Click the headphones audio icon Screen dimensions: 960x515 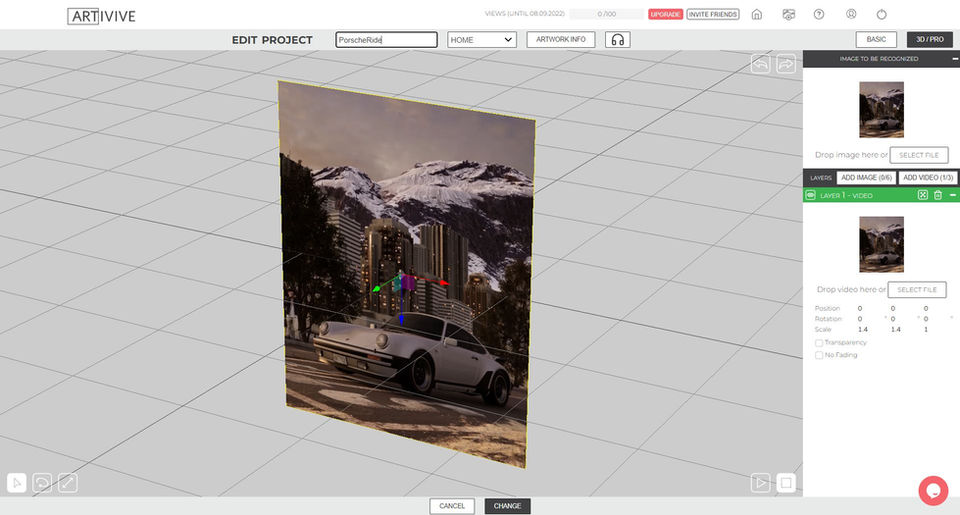(x=618, y=40)
